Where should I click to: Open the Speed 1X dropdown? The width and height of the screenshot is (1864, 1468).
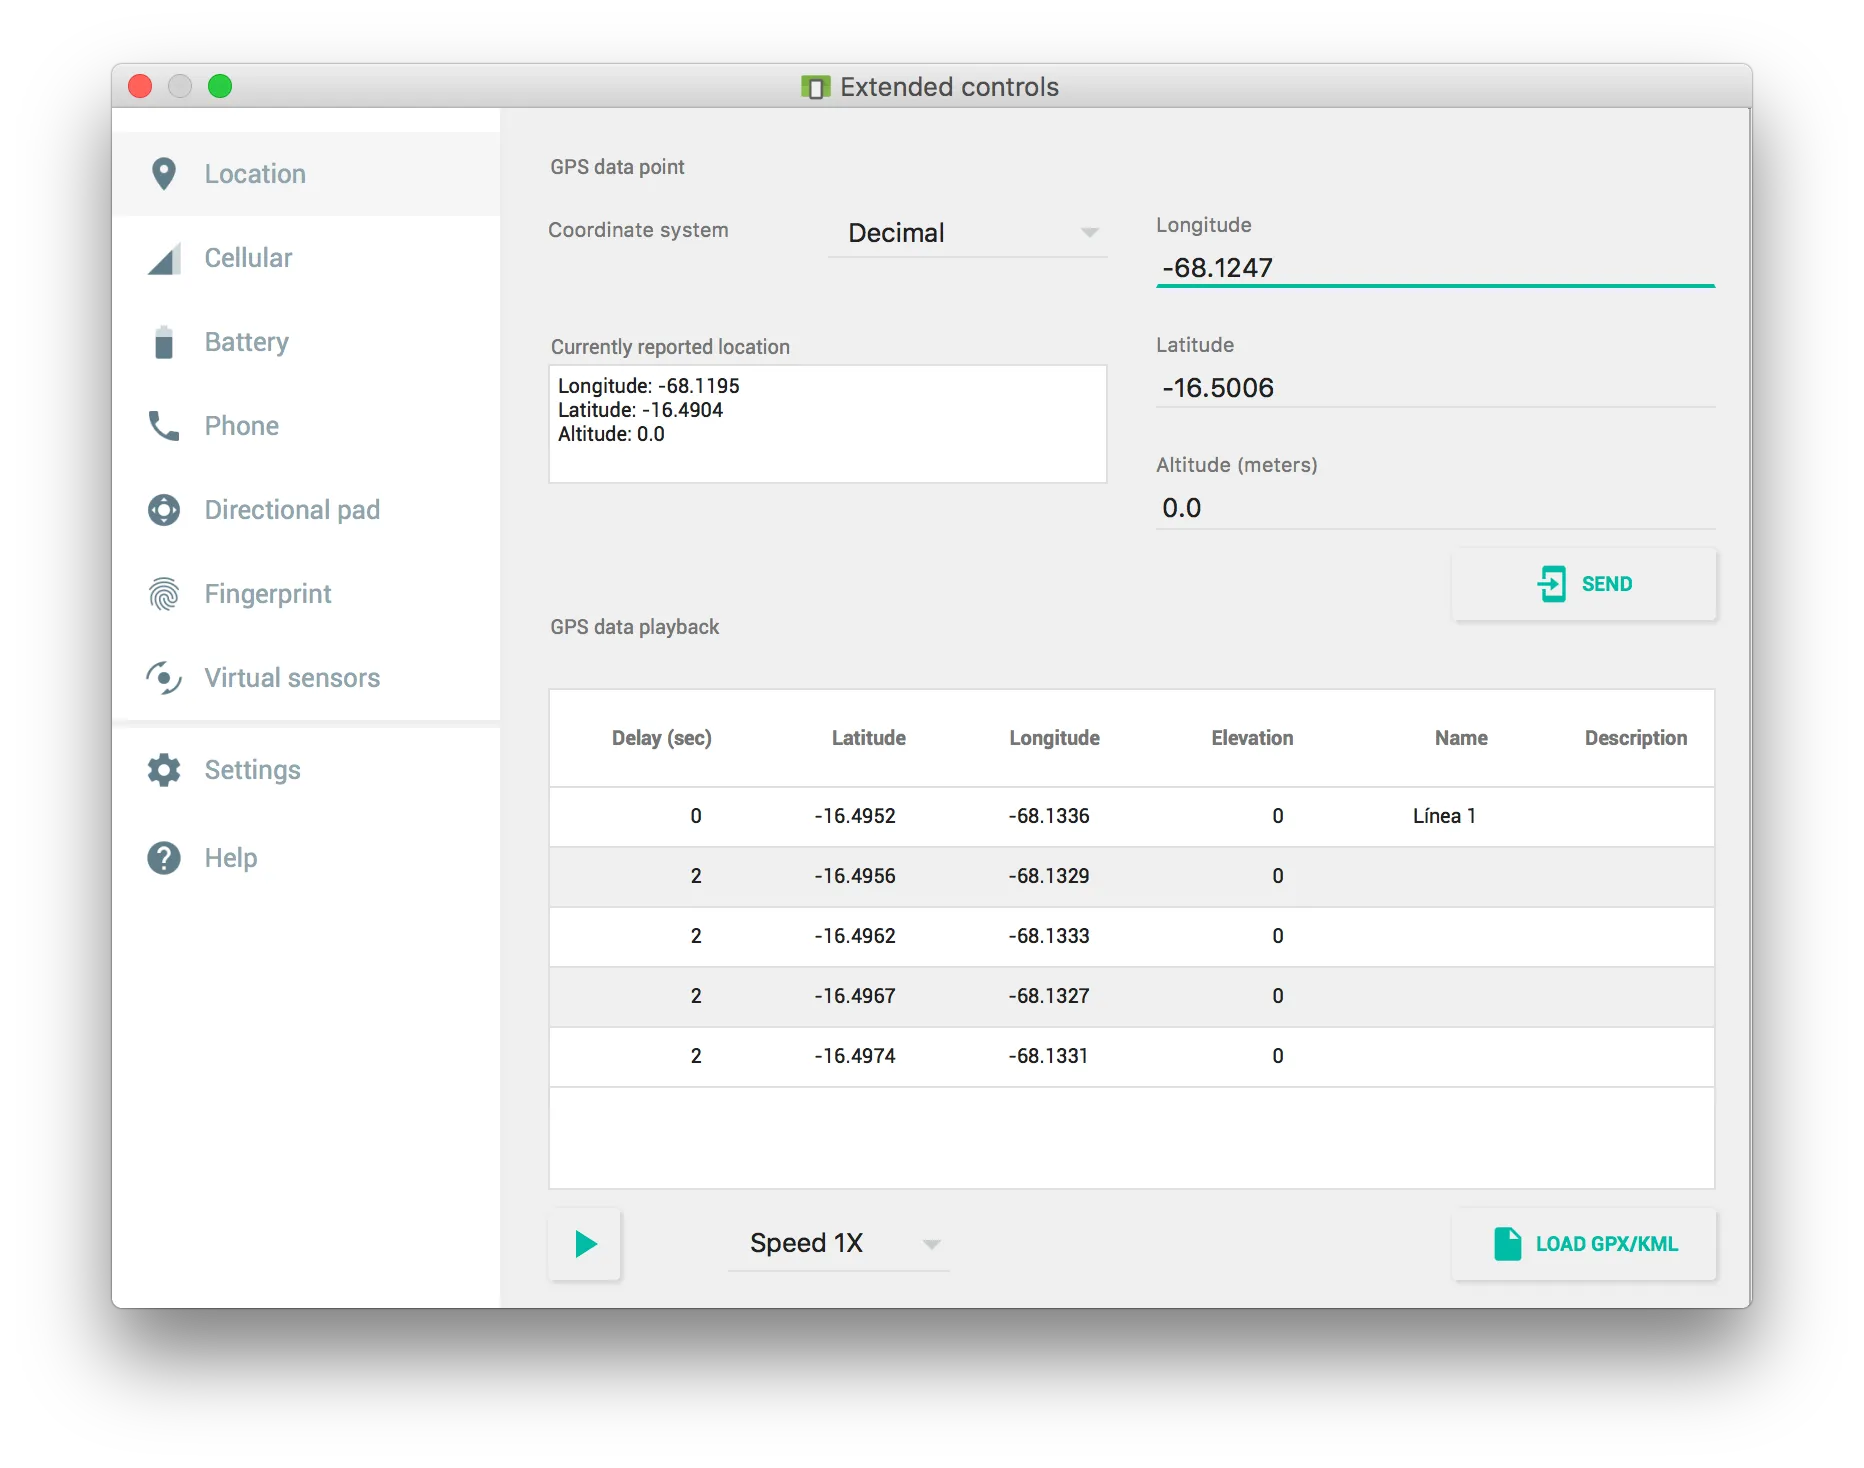tap(839, 1243)
